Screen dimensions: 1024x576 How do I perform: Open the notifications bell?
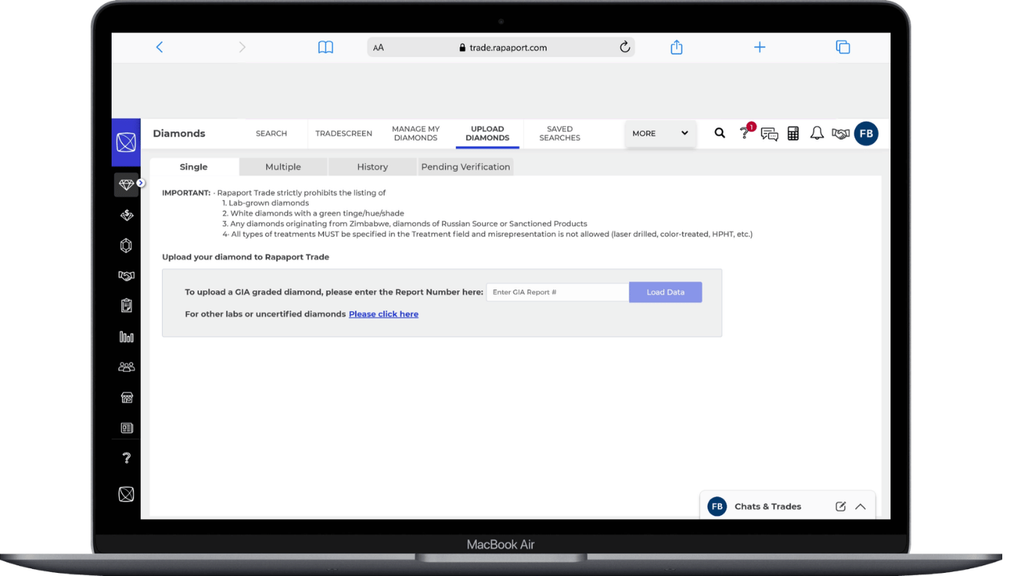[817, 133]
